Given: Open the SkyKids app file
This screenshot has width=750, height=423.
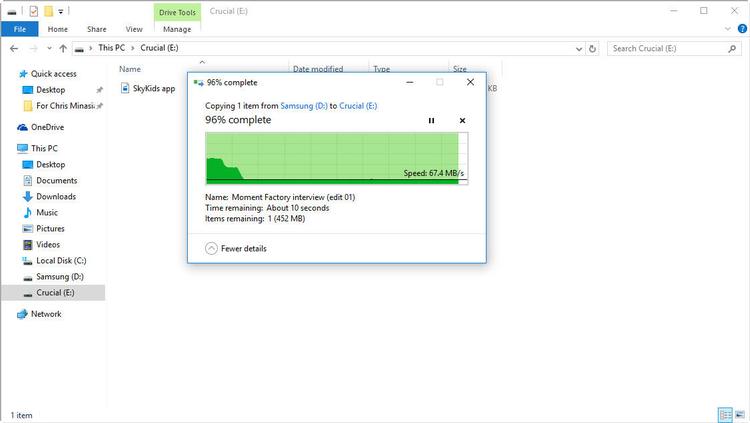Looking at the screenshot, I should (x=153, y=88).
